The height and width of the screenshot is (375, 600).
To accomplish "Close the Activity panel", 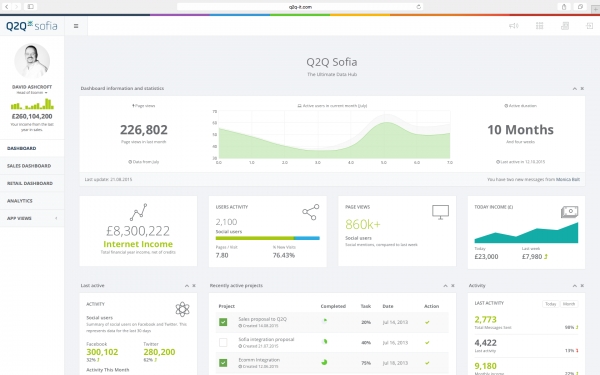I will (582, 285).
